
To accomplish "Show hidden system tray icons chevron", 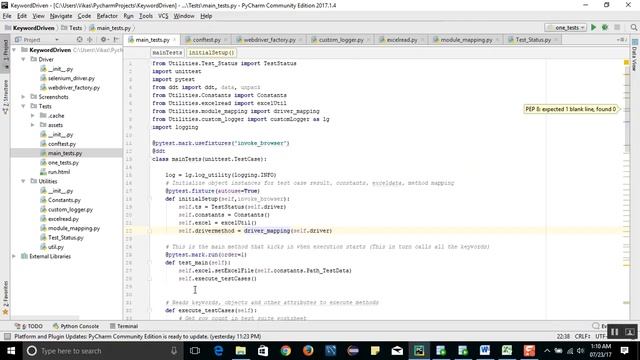I will 547,351.
